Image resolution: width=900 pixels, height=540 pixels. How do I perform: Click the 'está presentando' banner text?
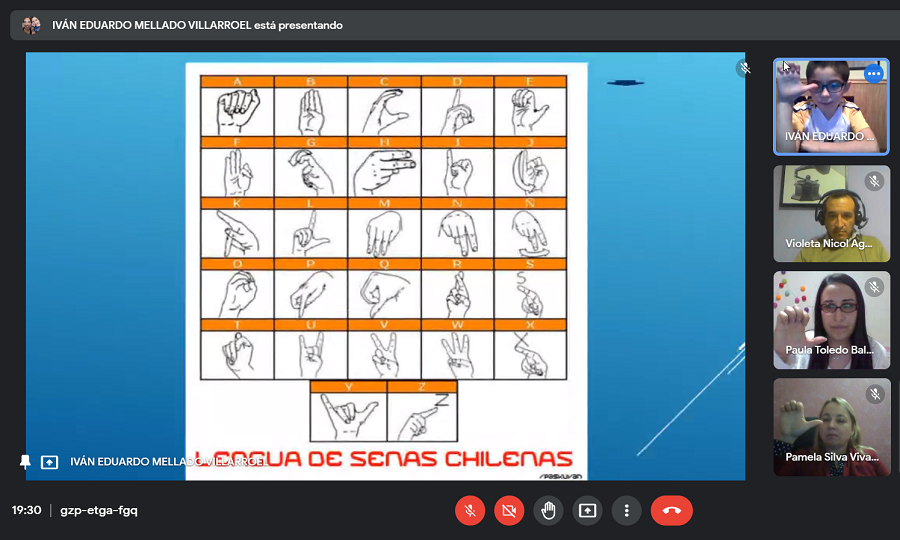(x=298, y=25)
